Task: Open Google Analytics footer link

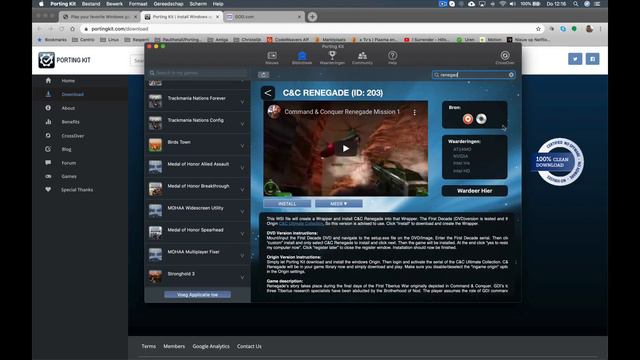Action: (211, 346)
